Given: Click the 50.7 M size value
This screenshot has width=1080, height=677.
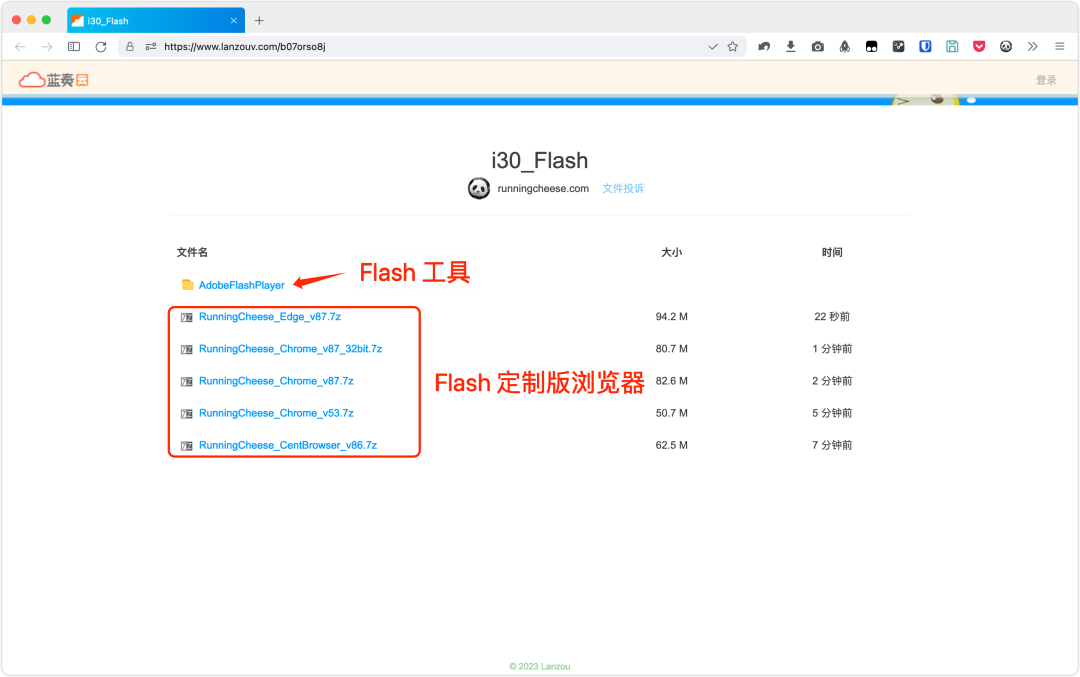Looking at the screenshot, I should click(x=672, y=413).
